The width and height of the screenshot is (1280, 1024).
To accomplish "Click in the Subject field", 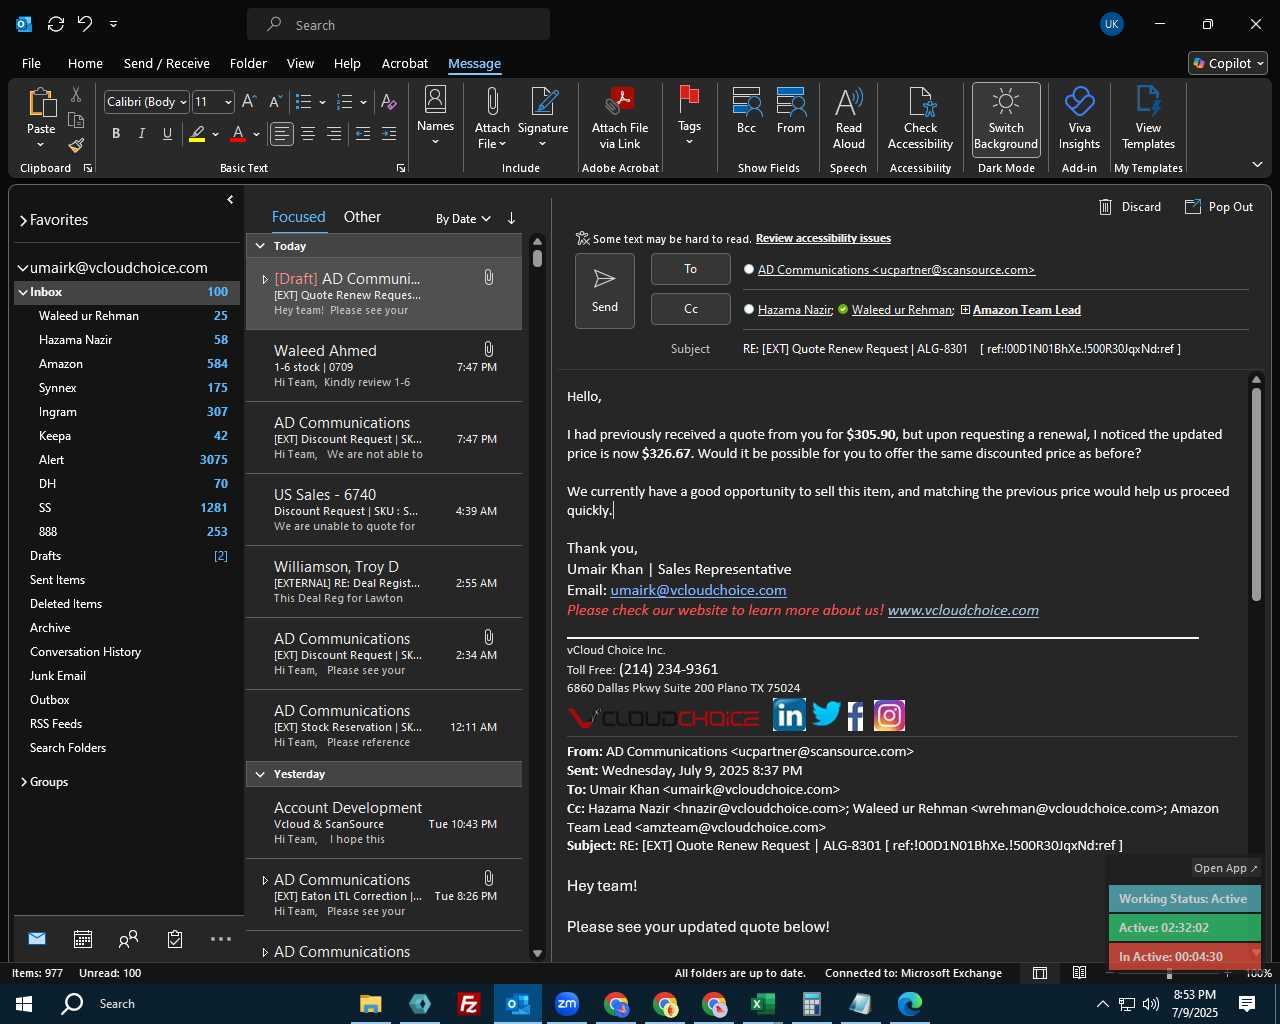I will point(995,349).
